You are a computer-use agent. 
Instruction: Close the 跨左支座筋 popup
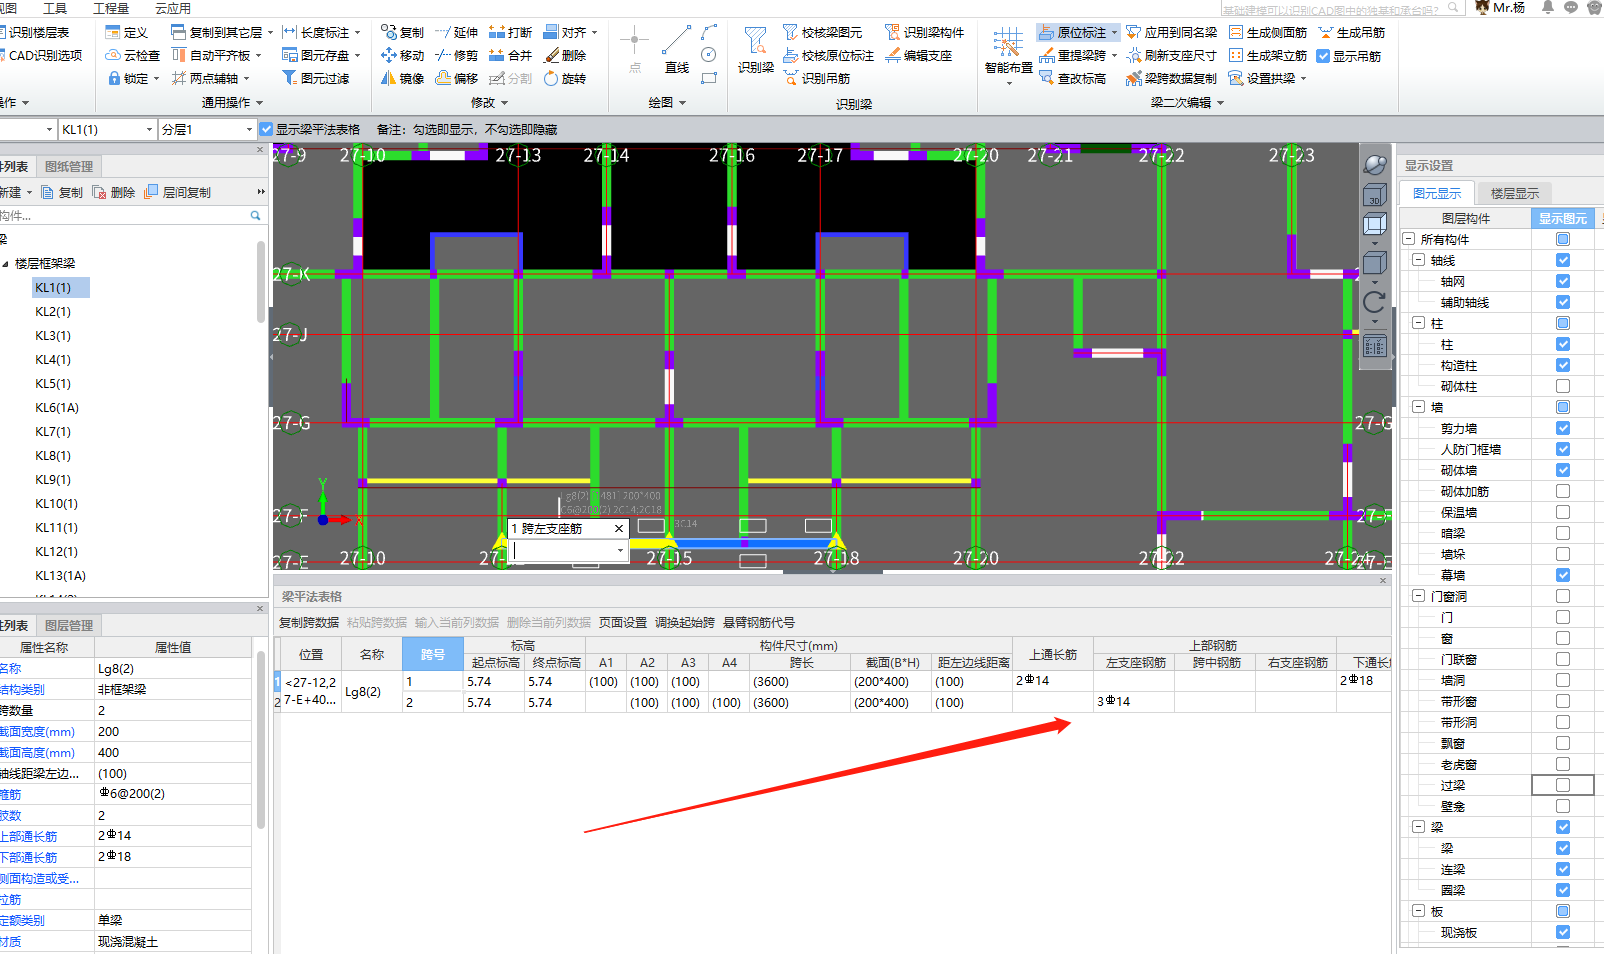pos(618,528)
